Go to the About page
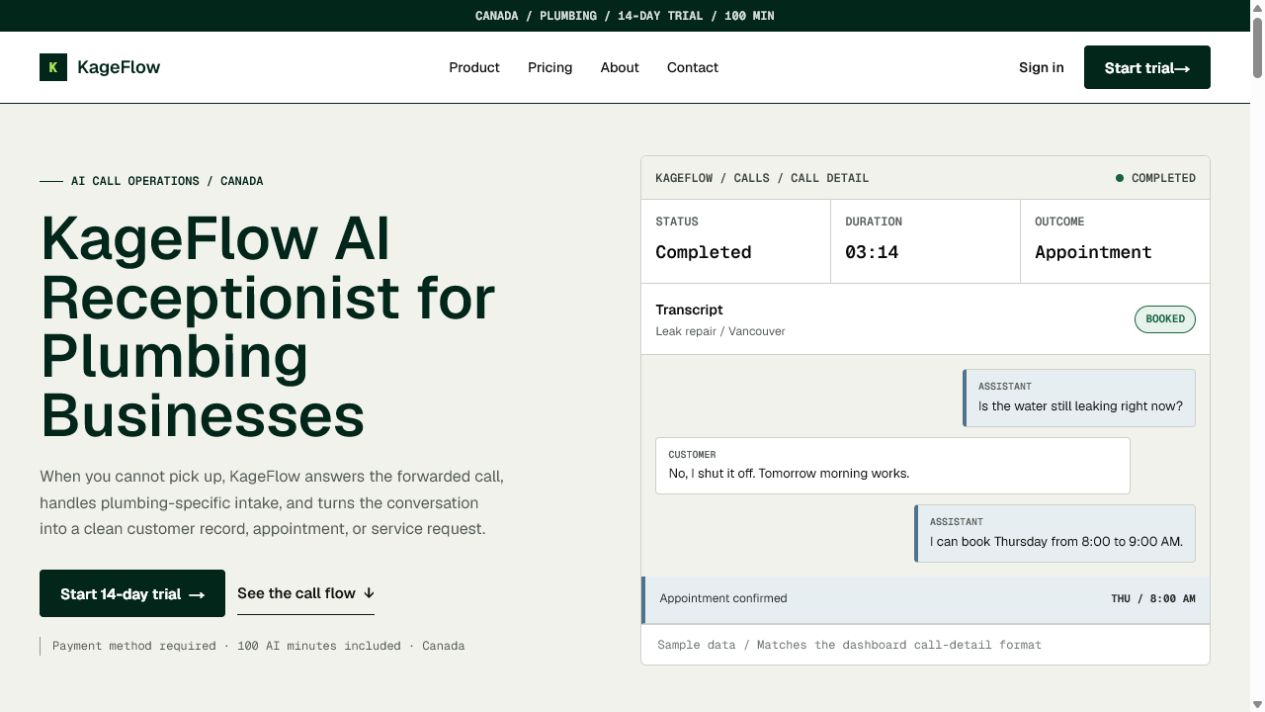Screen dimensions: 1265x712 619,67
